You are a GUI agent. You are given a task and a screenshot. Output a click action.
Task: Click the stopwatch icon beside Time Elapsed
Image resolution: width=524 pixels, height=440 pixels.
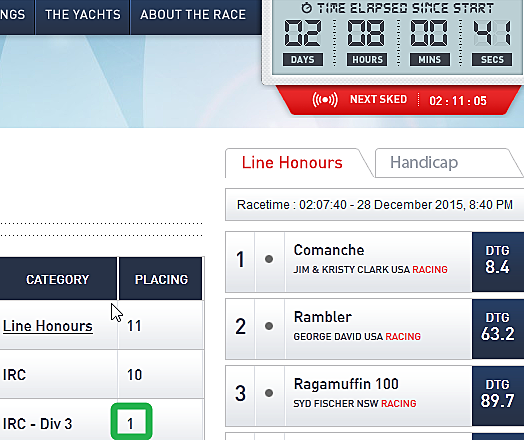pyautogui.click(x=306, y=8)
